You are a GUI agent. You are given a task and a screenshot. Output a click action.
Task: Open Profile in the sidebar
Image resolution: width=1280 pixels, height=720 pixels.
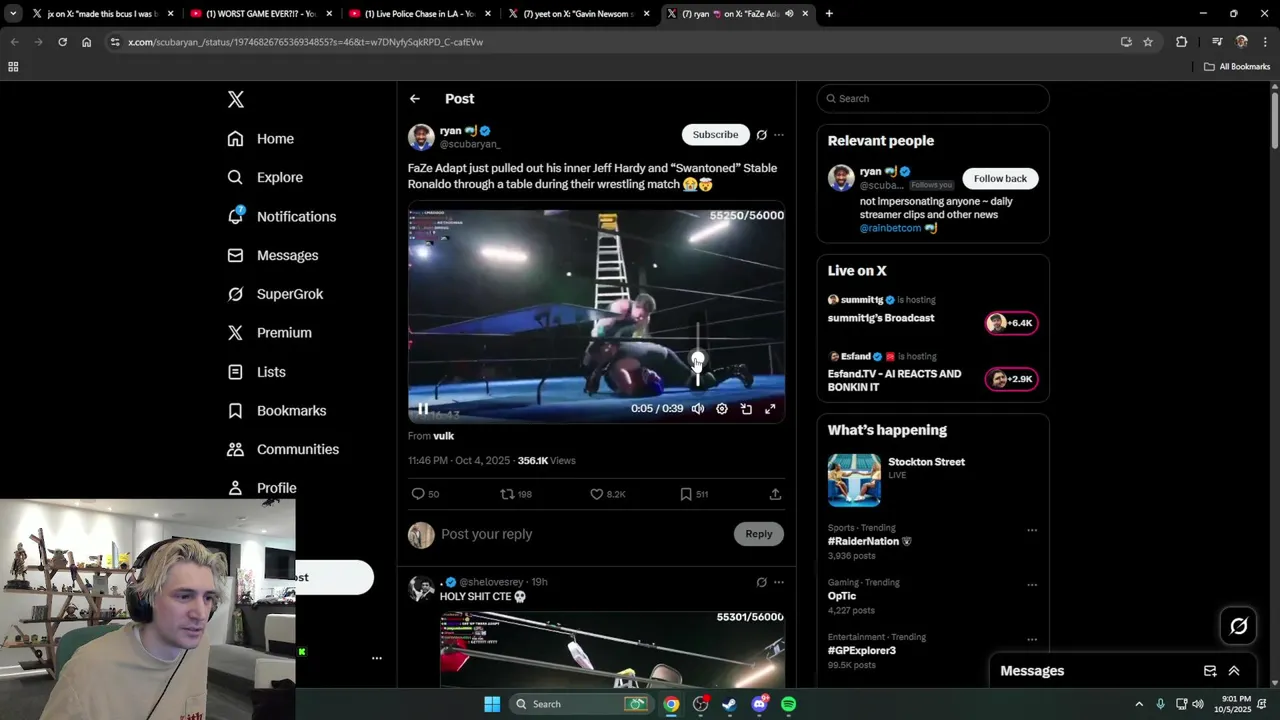tap(262, 488)
